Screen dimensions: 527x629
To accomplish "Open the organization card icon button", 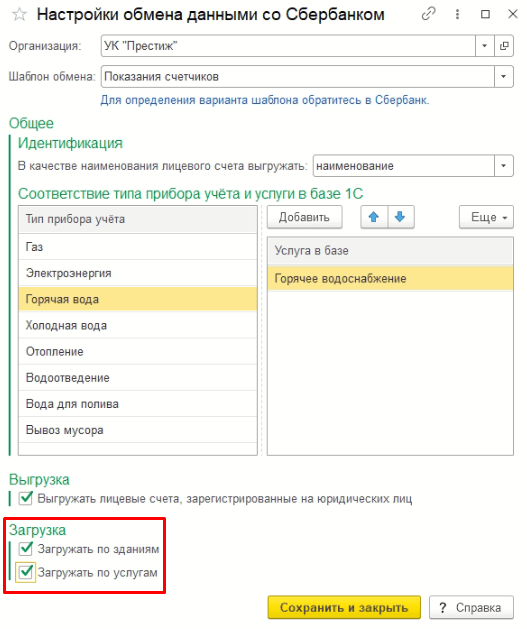I will click(x=504, y=46).
